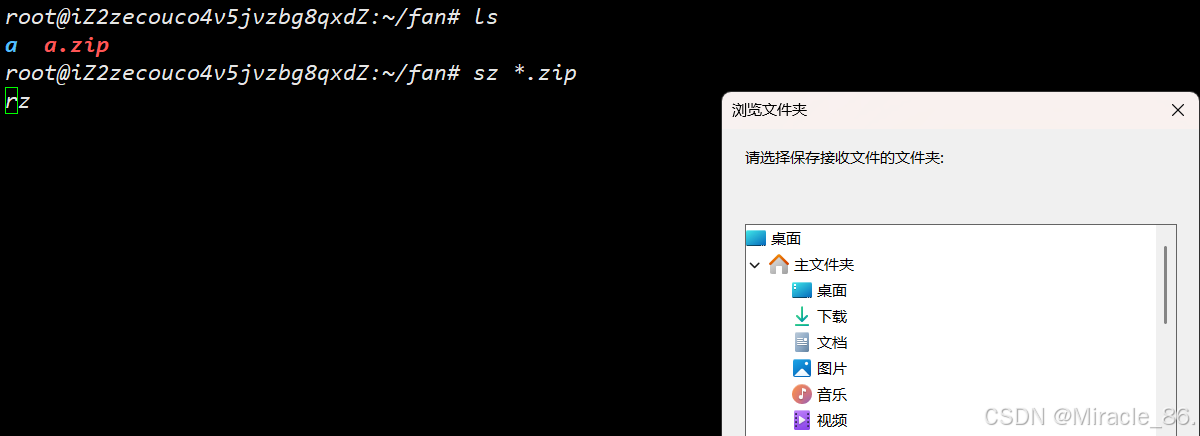Viewport: 1200px width, 436px height.
Task: Choose the 文档 folder label
Action: tap(832, 342)
